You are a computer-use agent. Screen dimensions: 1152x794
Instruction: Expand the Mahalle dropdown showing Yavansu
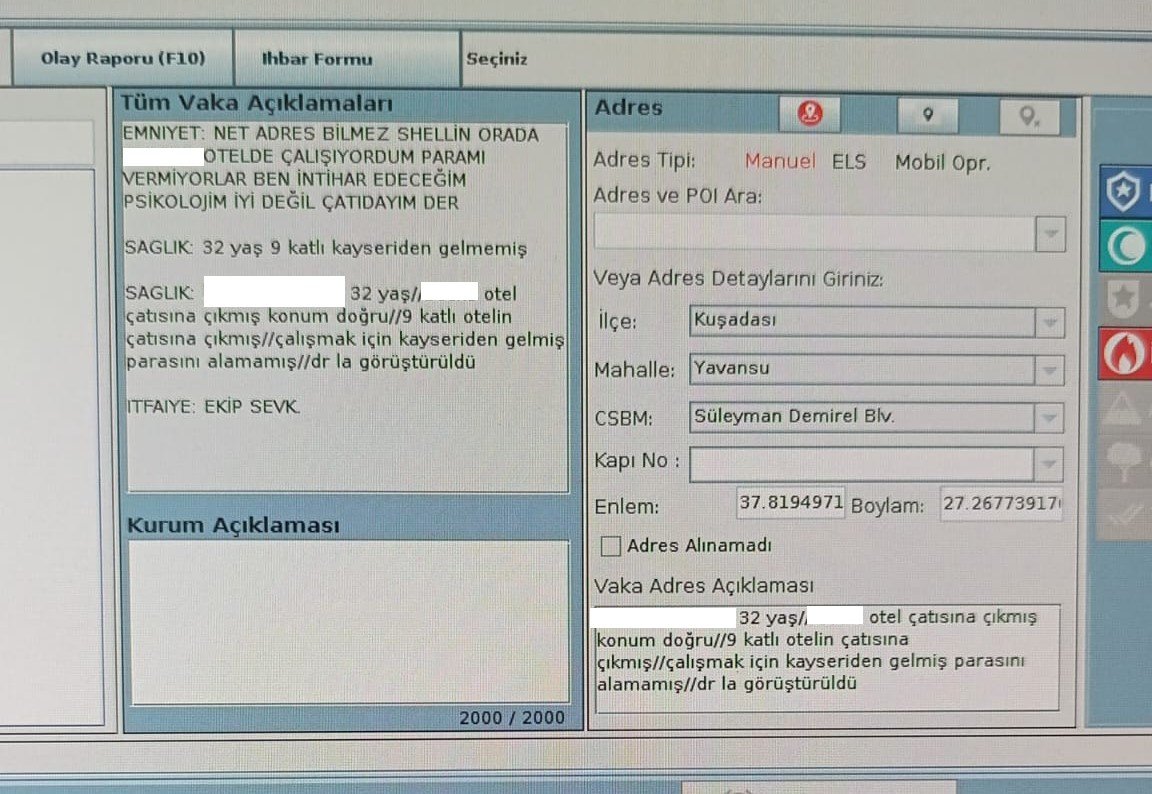coord(1049,370)
